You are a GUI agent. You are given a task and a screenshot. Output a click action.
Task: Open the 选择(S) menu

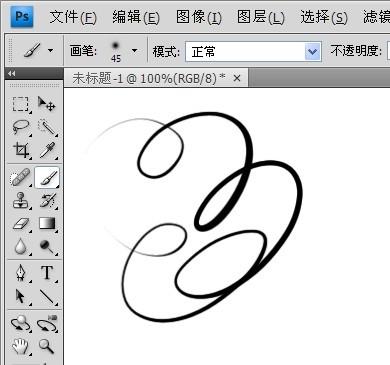tap(324, 17)
